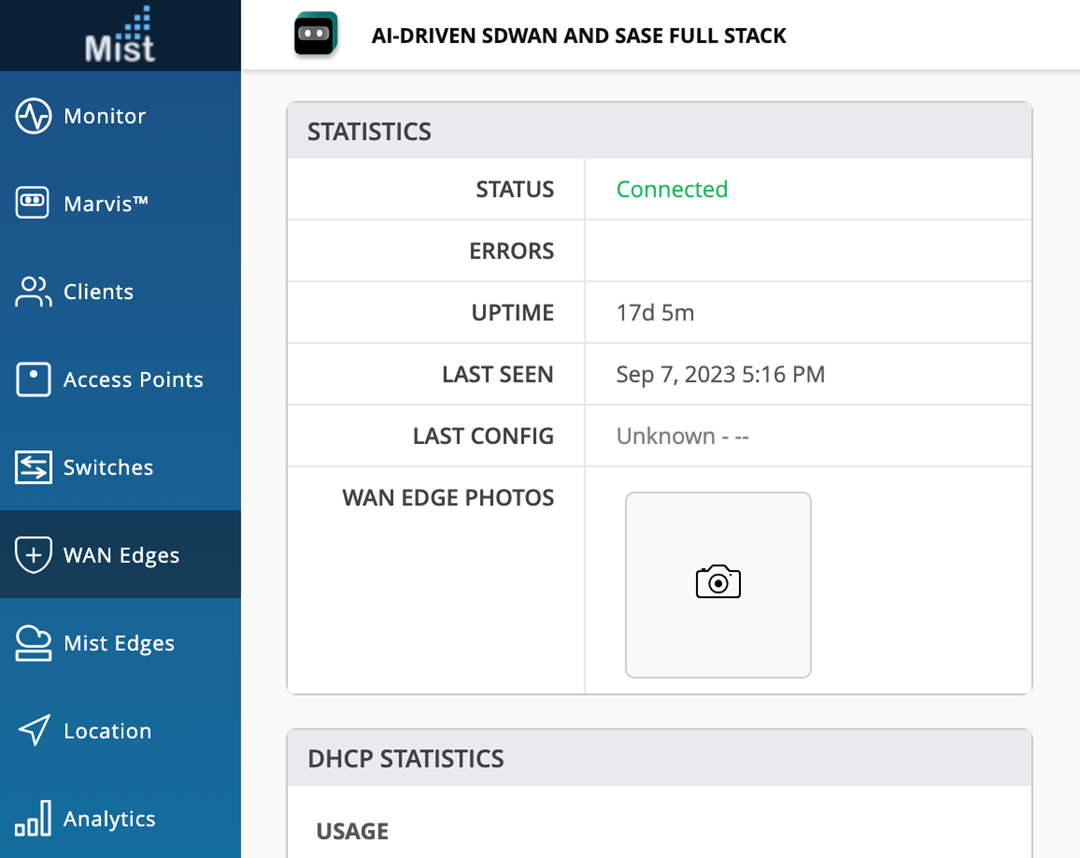Image resolution: width=1080 pixels, height=858 pixels.
Task: Click the Mist logo
Action: pos(120,35)
